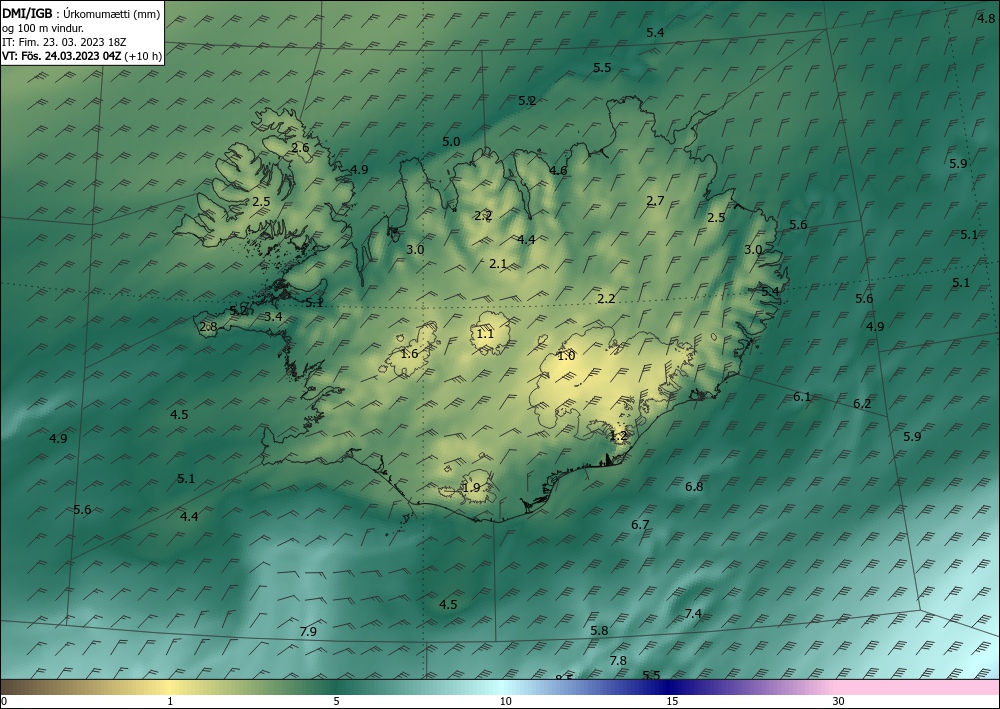Image resolution: width=1000 pixels, height=709 pixels.
Task: Select the 6.1 value off the east coast
Action: pos(802,397)
